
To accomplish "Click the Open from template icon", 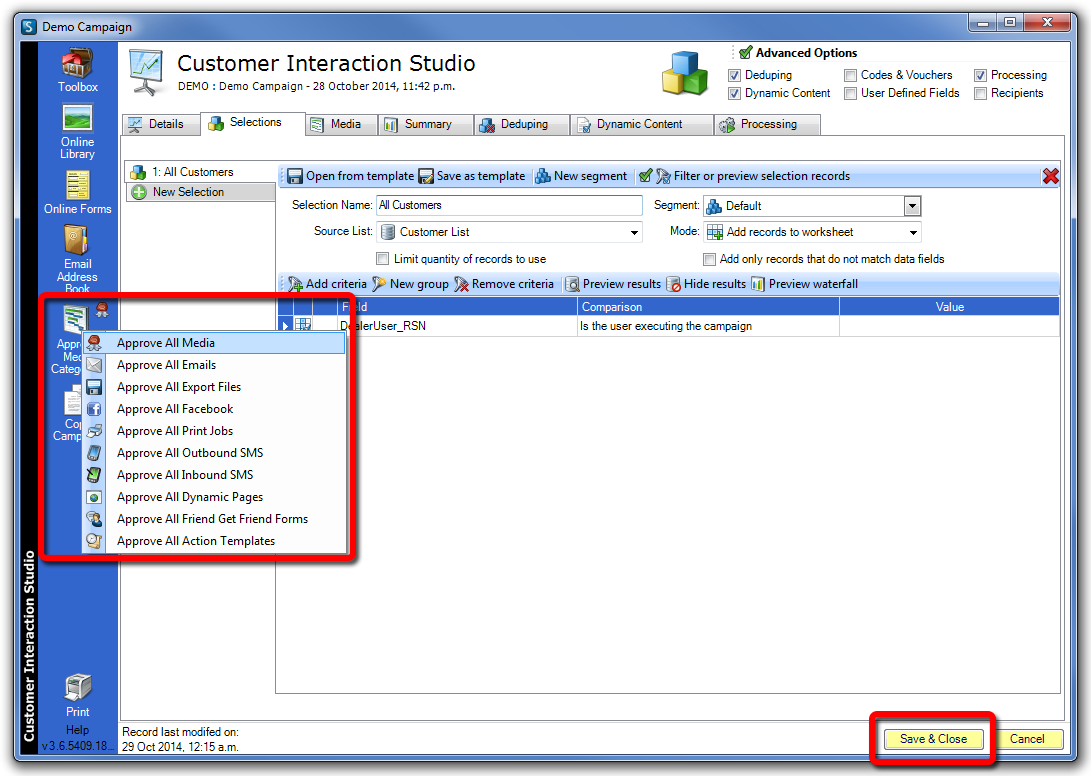I will [x=295, y=176].
